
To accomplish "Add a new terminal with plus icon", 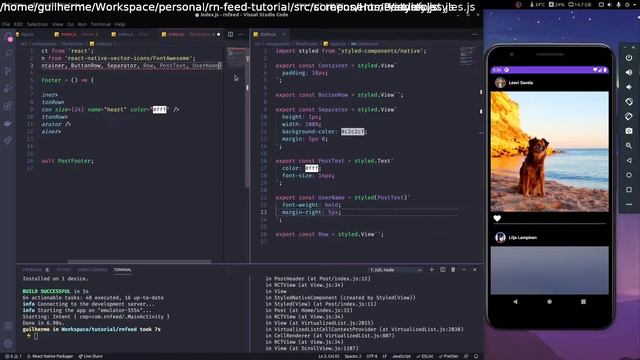I will click(x=432, y=269).
